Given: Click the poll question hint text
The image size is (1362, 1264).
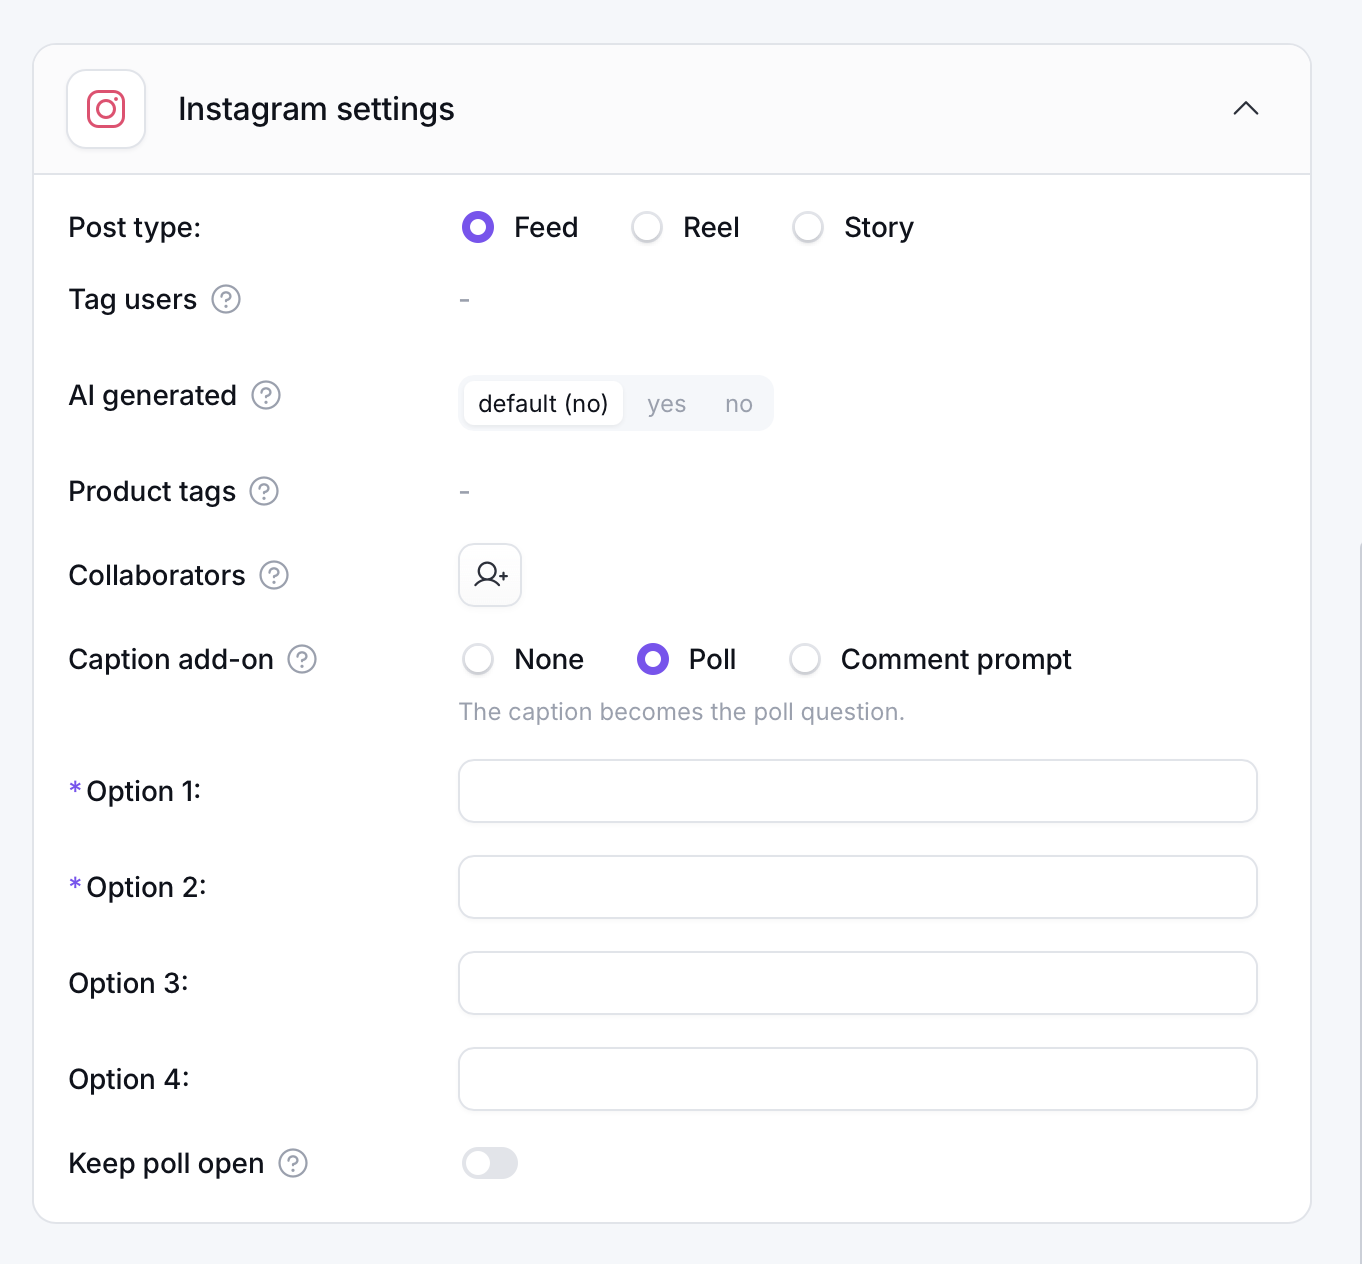Looking at the screenshot, I should (682, 712).
